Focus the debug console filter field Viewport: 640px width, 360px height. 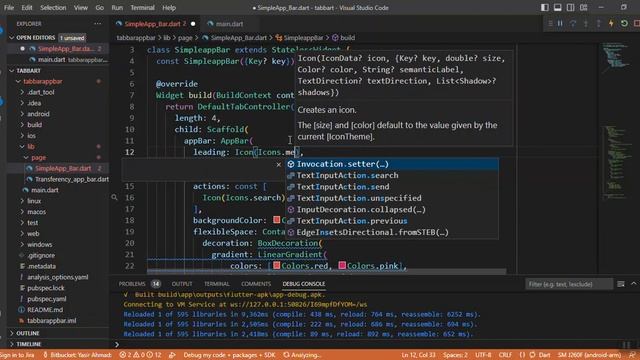pos(569,284)
